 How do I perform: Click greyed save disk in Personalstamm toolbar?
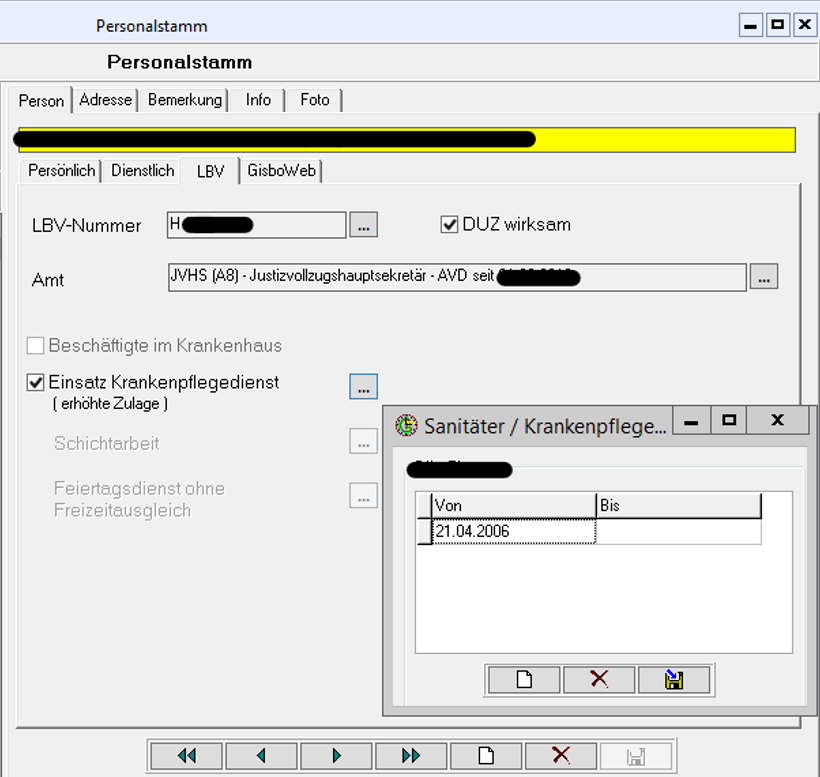pyautogui.click(x=635, y=756)
